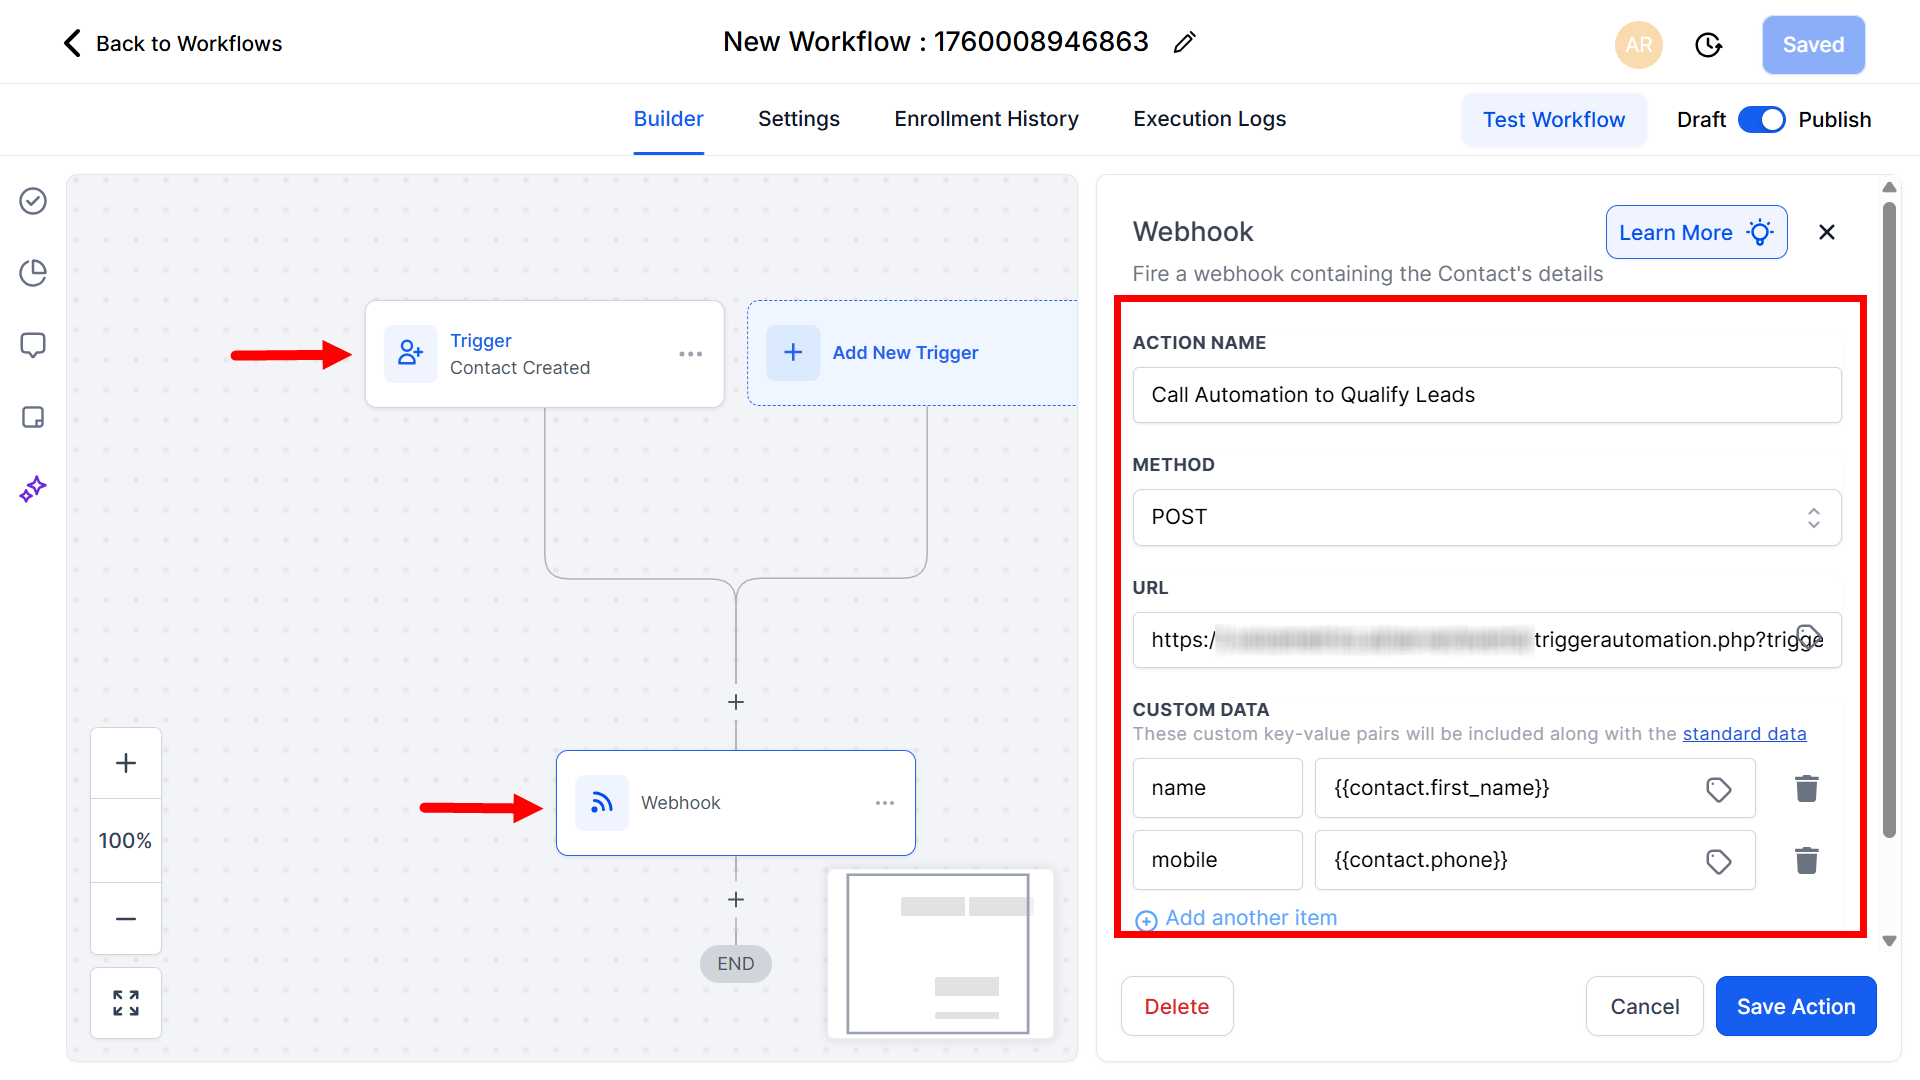Click the pencil icon to rename workflow

1185,42
